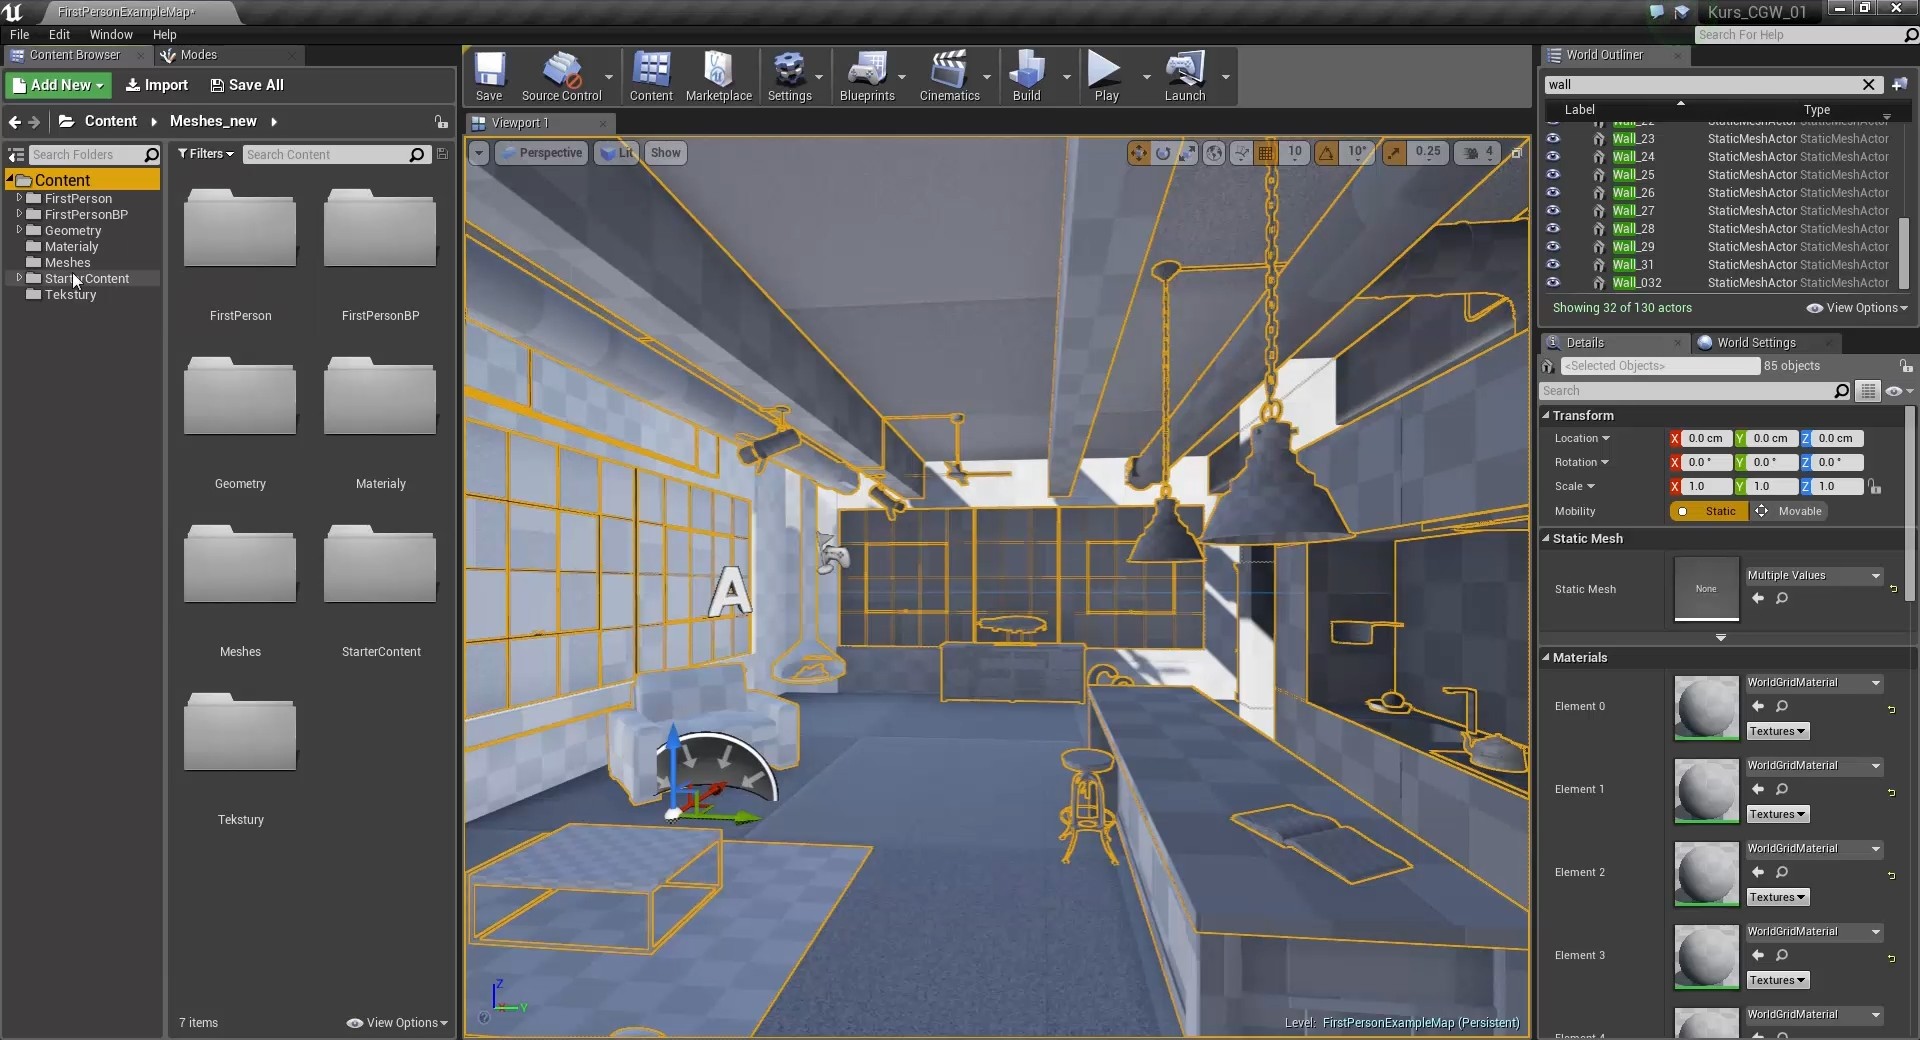The image size is (1920, 1040).
Task: Disable rotation snapping toggle in viewport
Action: pos(1327,153)
